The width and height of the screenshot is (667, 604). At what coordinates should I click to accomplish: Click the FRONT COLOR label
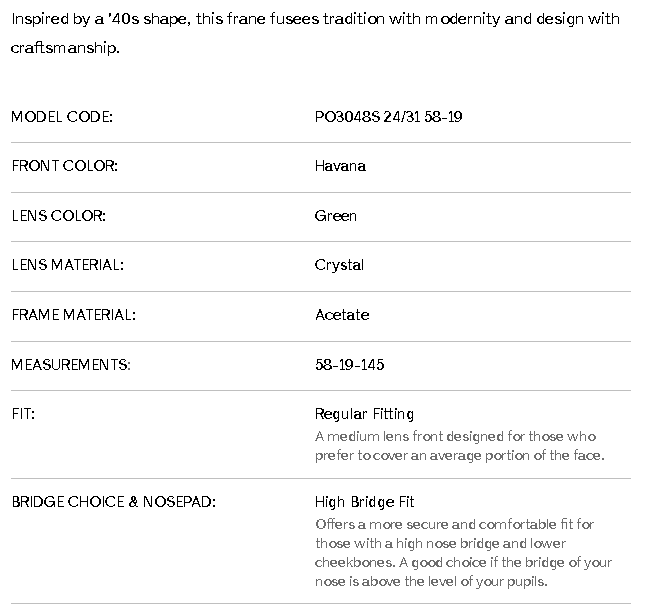[x=63, y=166]
